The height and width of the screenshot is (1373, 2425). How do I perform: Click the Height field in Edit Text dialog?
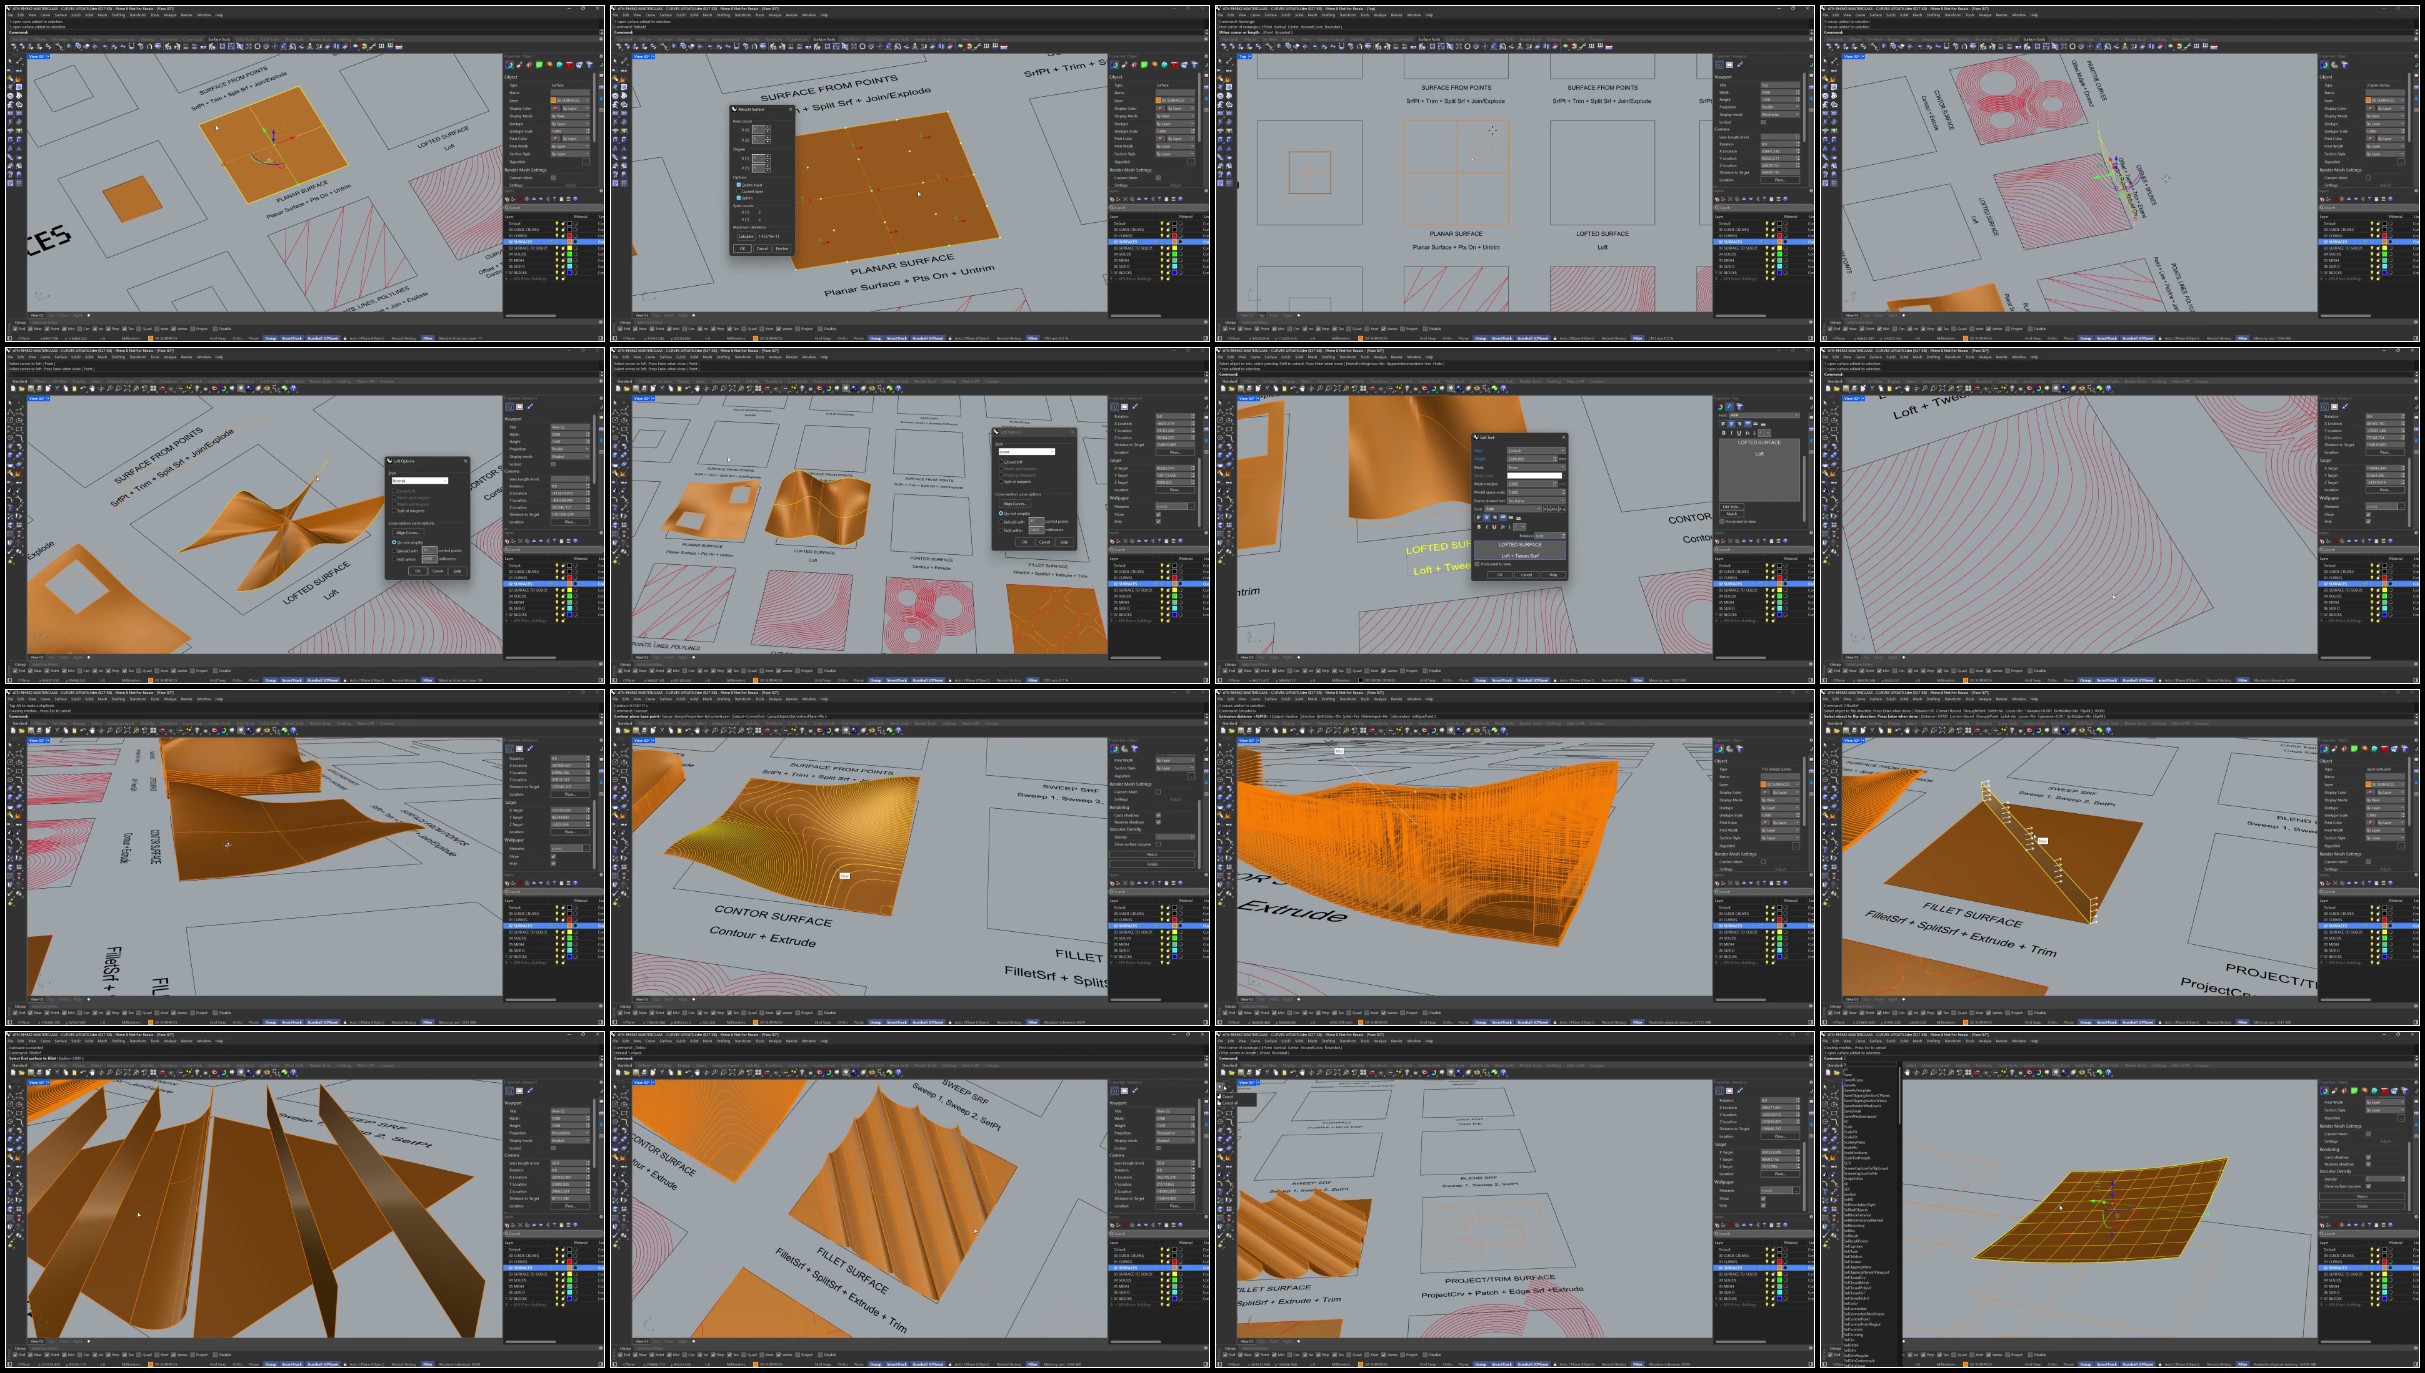click(1532, 459)
